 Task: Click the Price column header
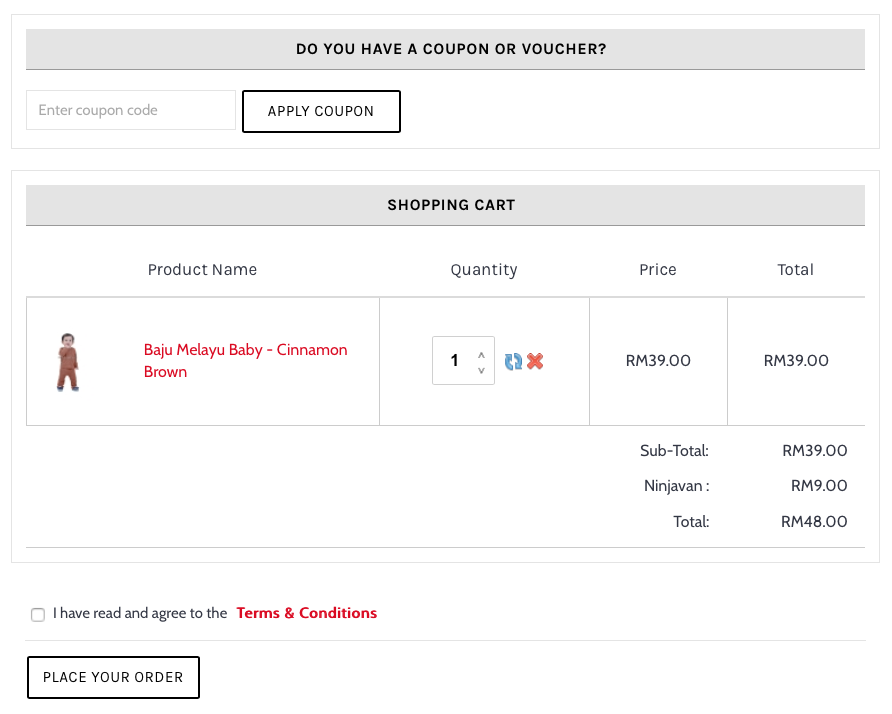pyautogui.click(x=658, y=270)
